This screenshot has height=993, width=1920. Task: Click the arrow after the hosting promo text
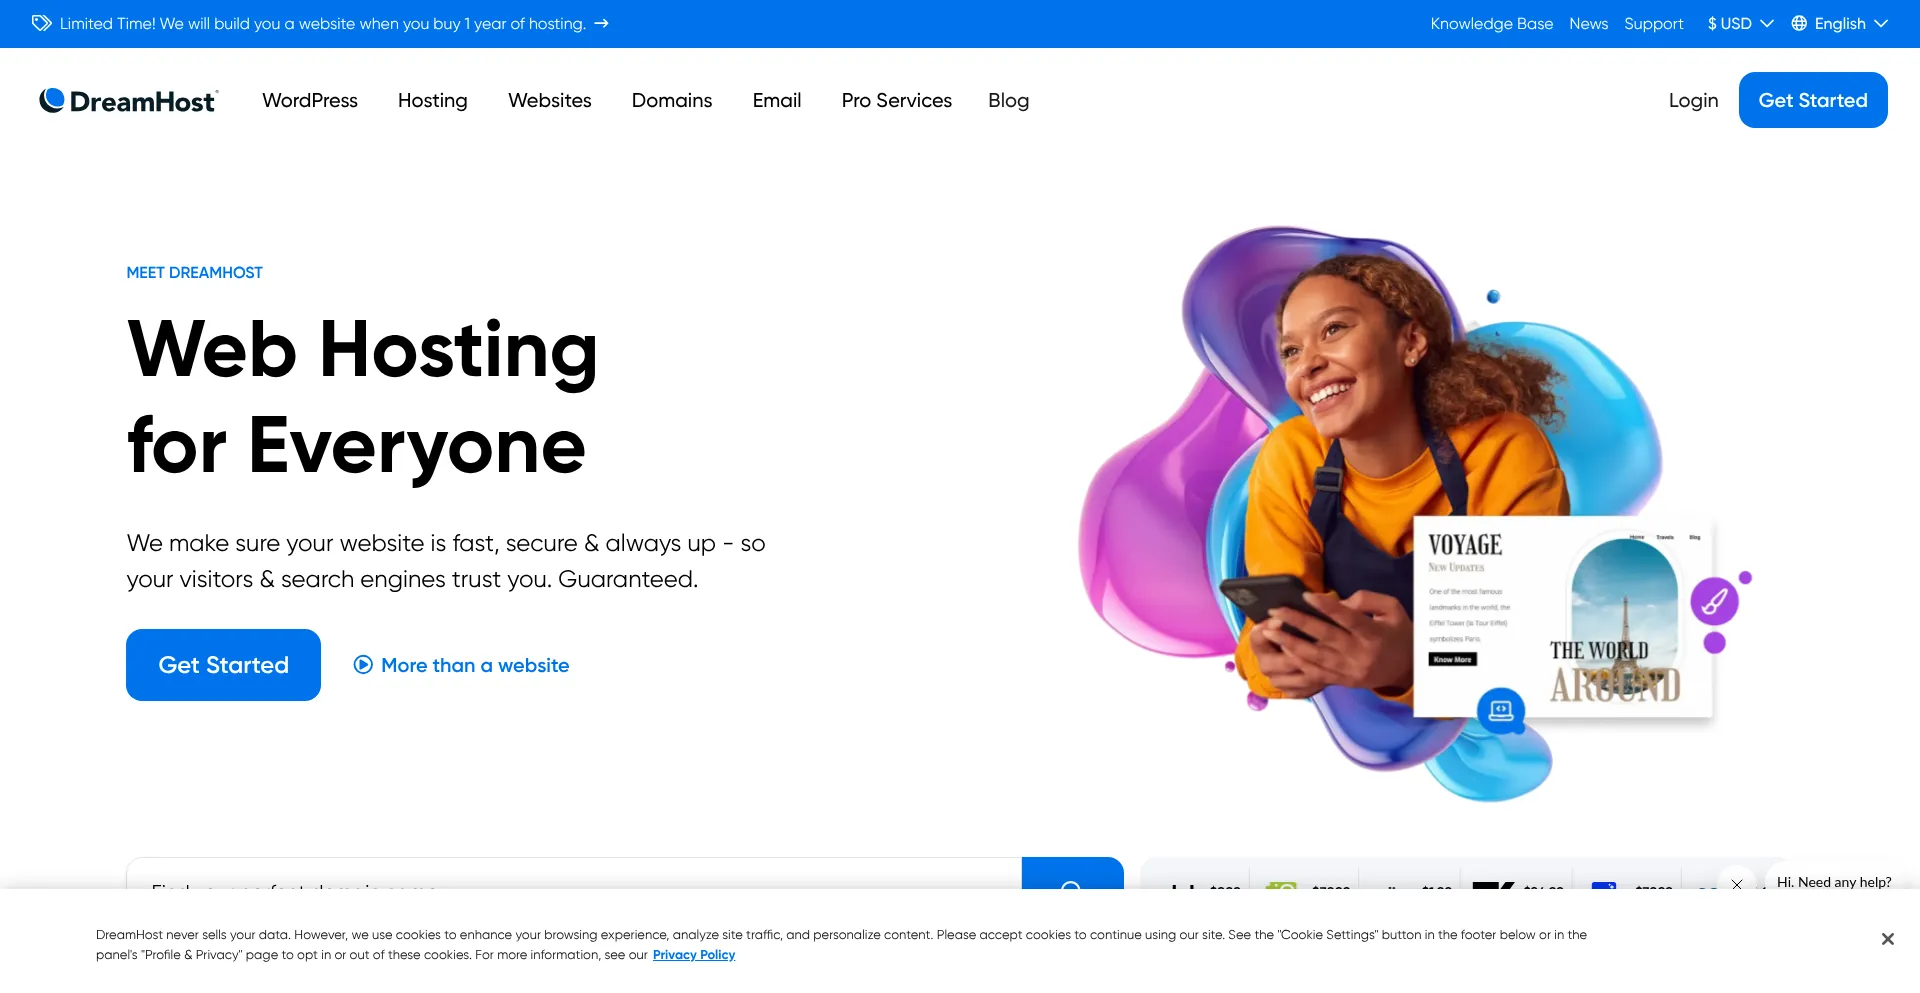pos(601,23)
